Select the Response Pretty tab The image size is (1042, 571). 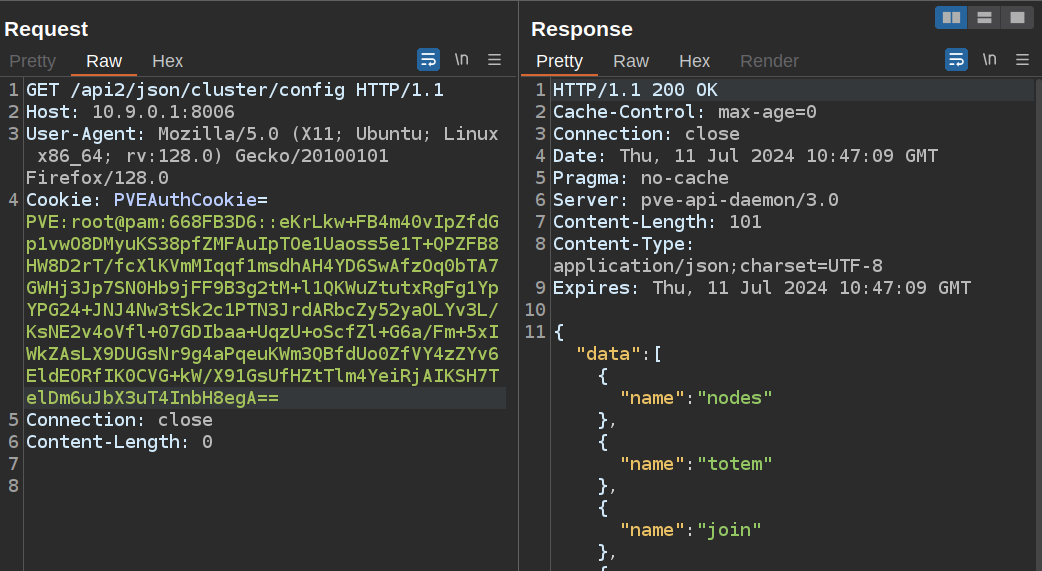(x=559, y=61)
